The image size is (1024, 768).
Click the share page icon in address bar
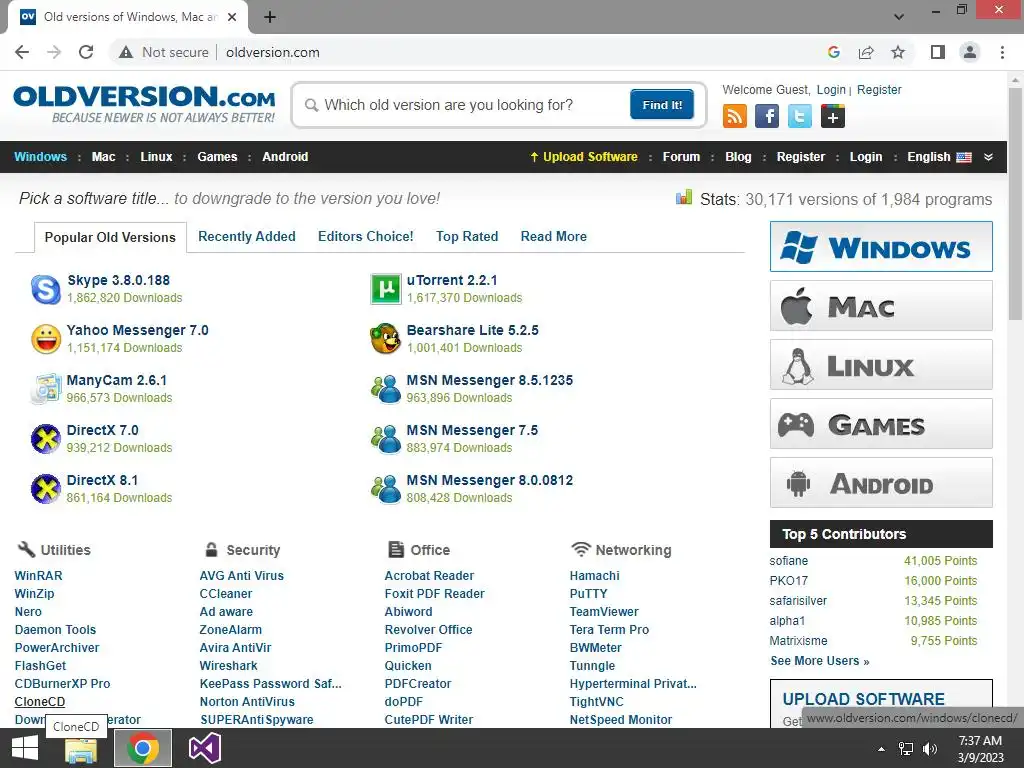pos(866,52)
